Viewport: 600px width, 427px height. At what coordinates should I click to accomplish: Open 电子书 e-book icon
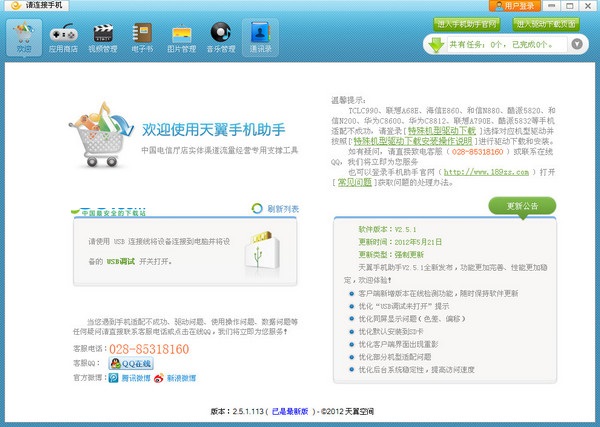click(142, 37)
